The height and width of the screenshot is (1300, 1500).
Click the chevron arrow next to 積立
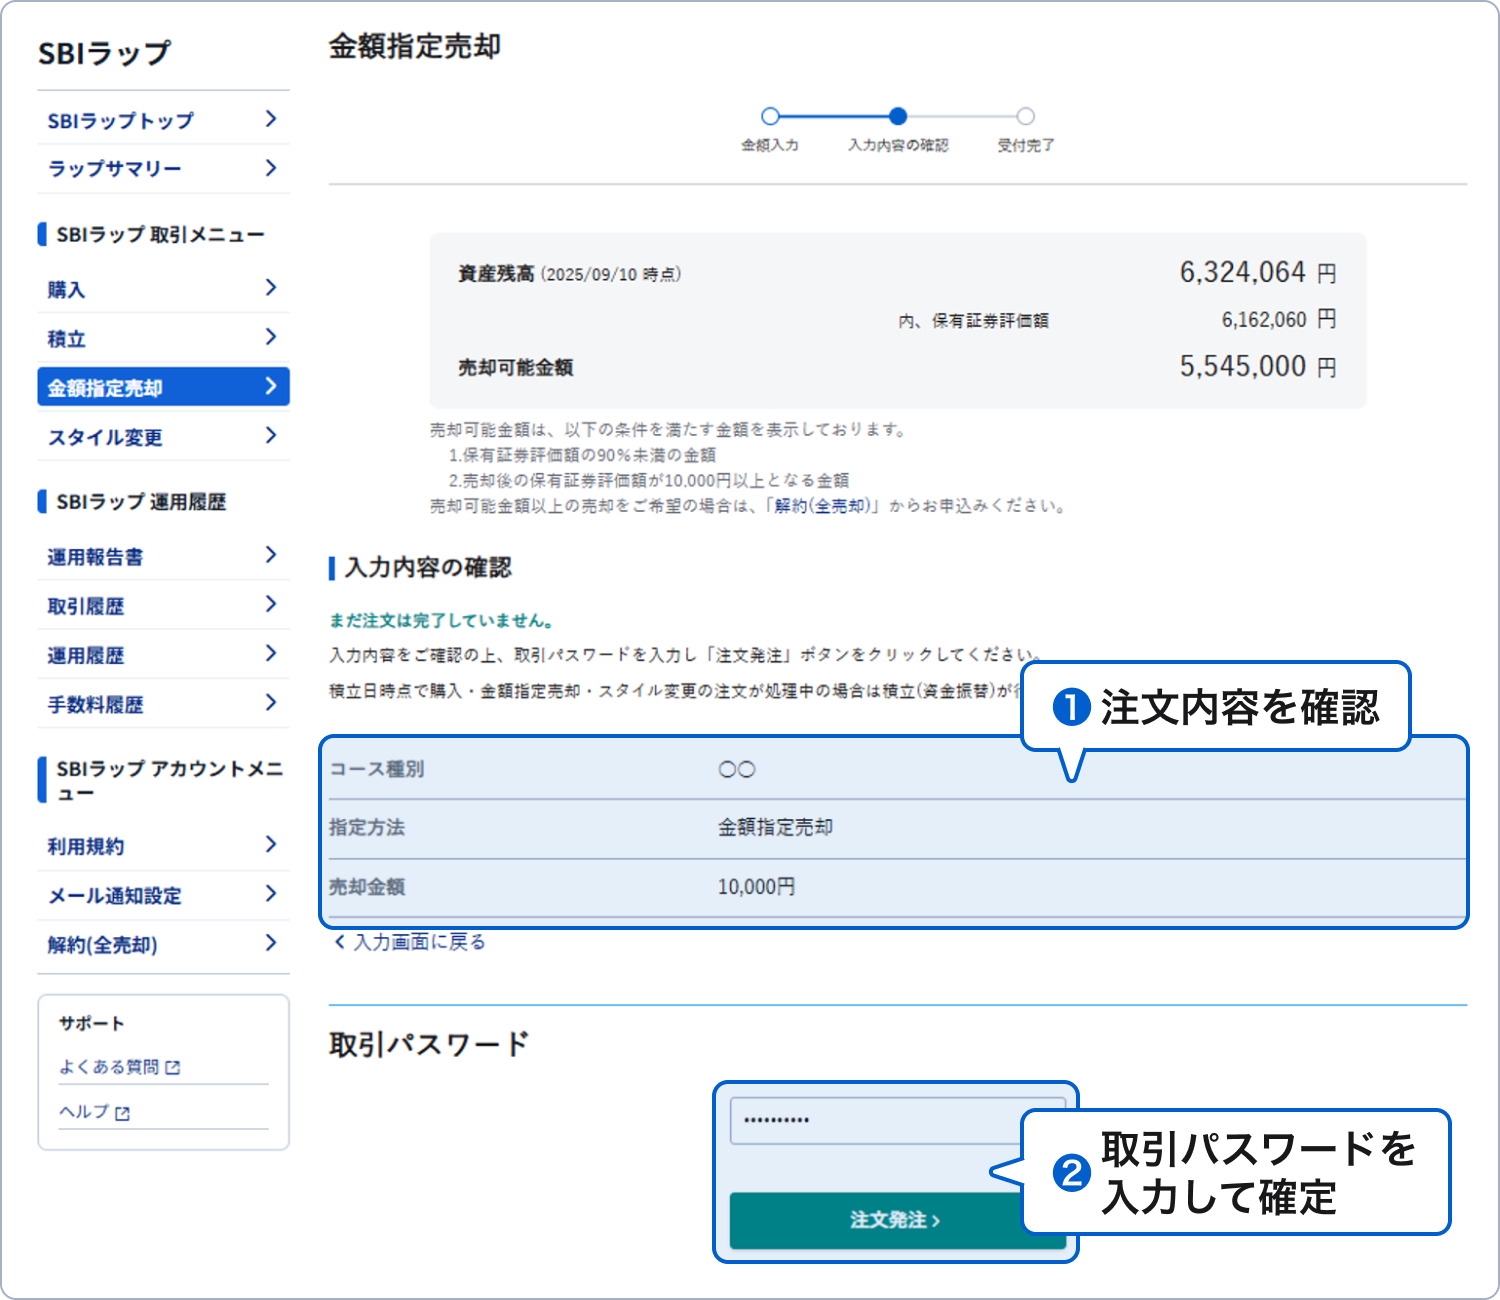pos(270,337)
